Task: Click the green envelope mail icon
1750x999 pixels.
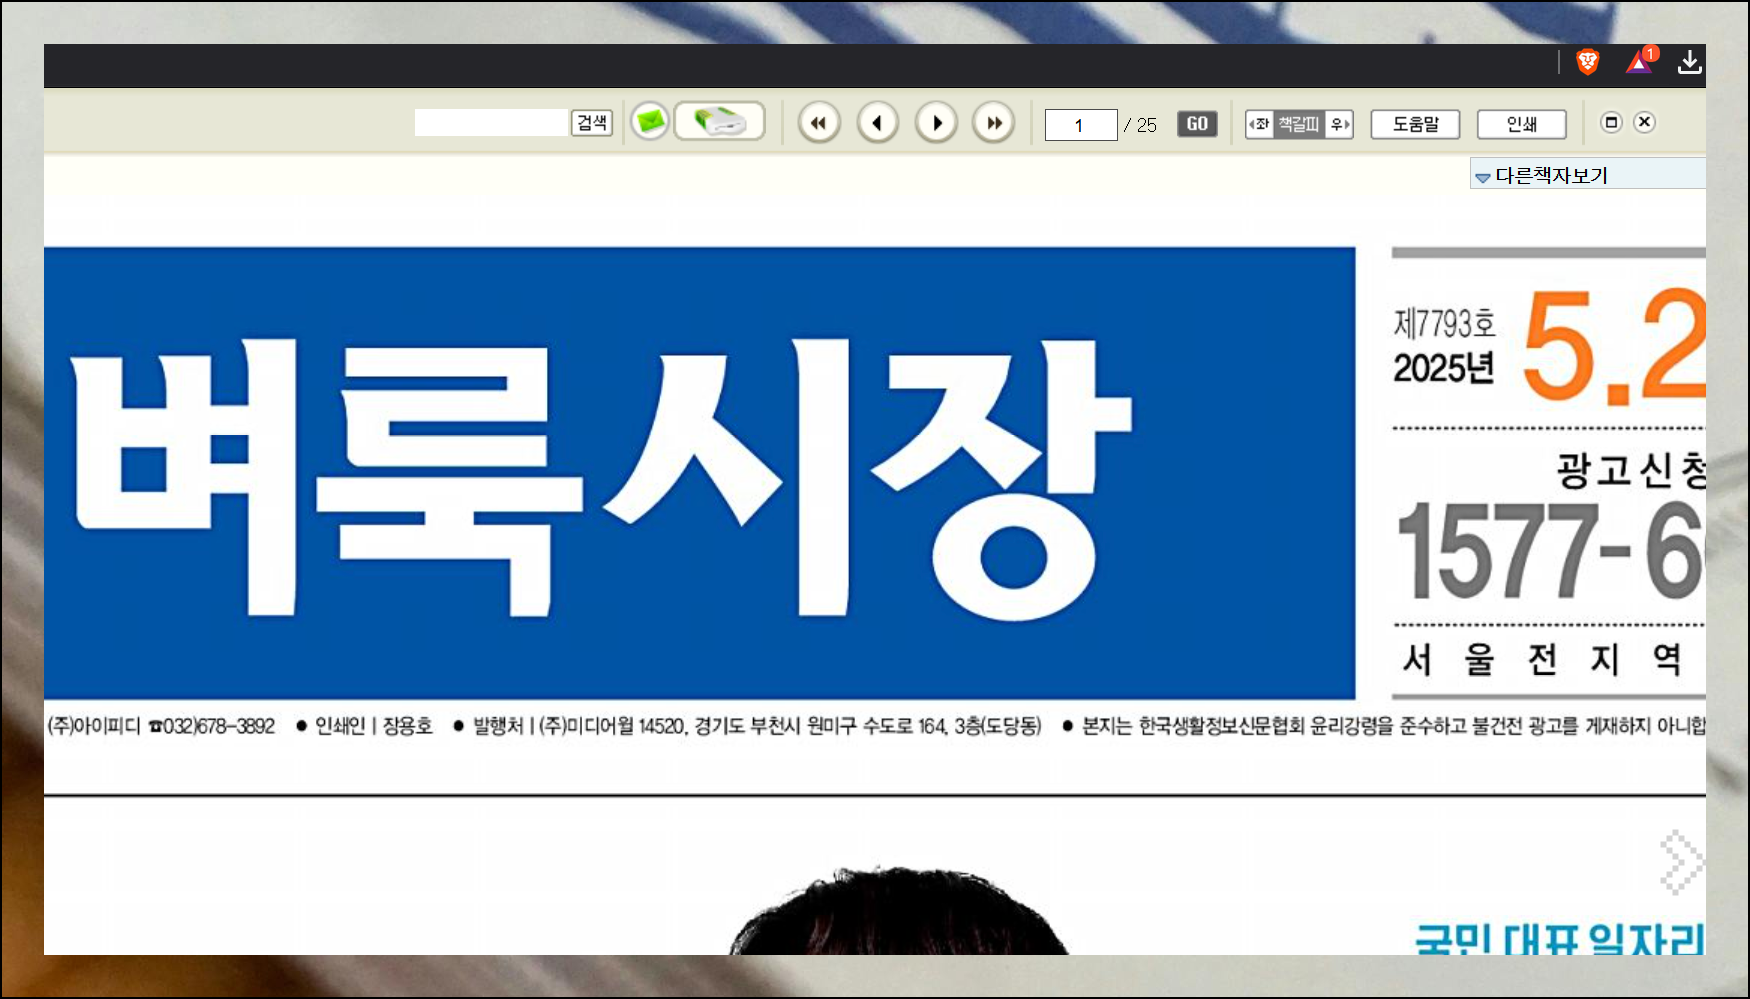Action: (x=650, y=122)
